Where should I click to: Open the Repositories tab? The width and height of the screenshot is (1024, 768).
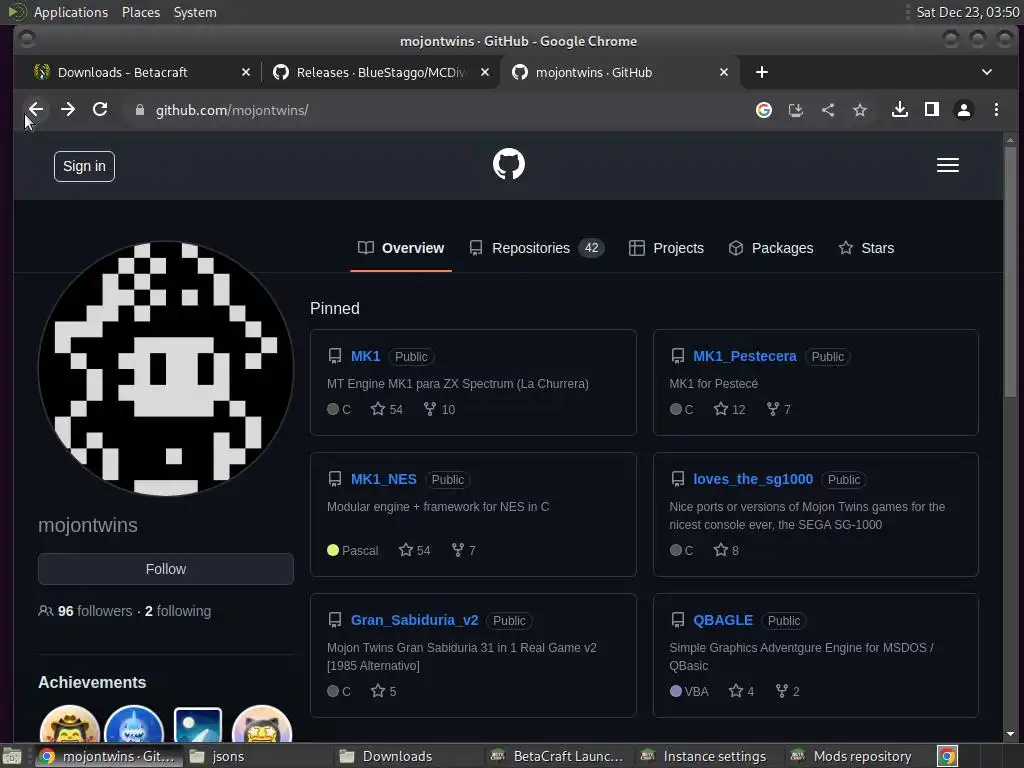537,248
